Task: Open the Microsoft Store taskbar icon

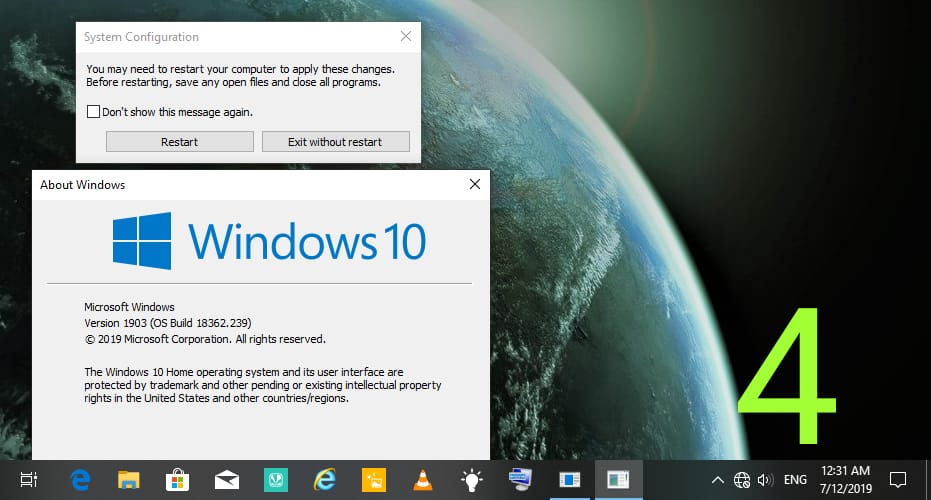Action: [x=177, y=480]
